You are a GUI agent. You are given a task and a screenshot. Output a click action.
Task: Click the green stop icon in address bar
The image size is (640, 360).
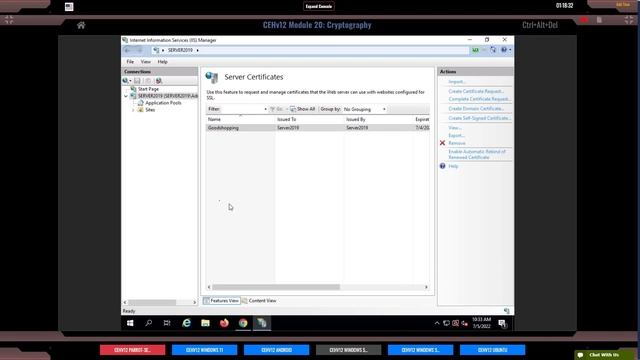pyautogui.click(x=476, y=50)
